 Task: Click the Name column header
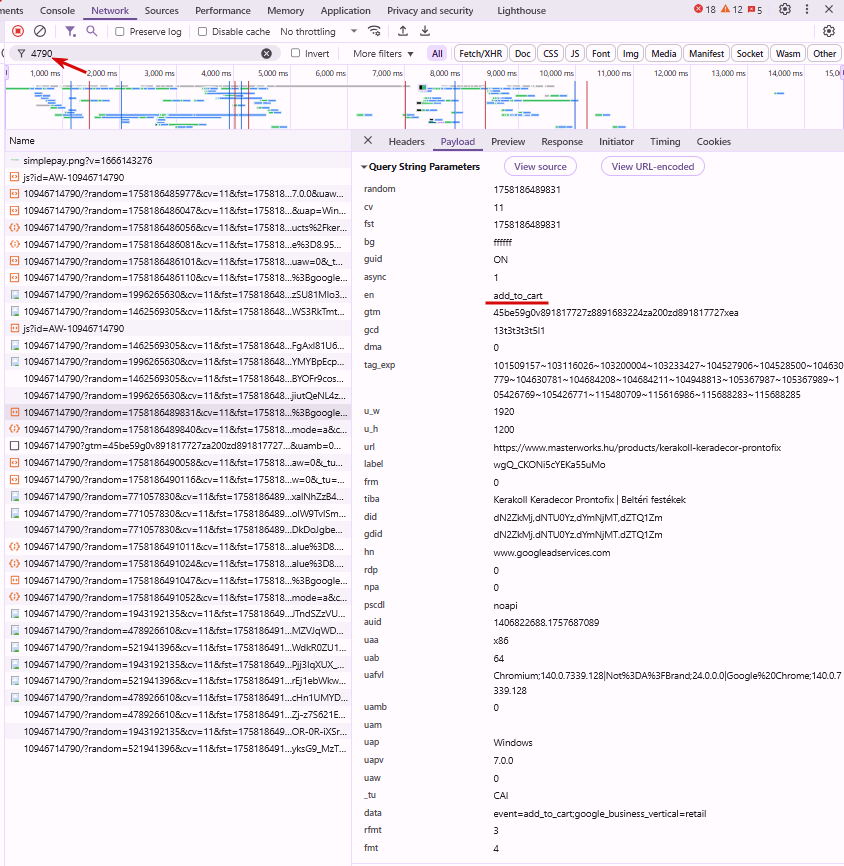[178, 141]
